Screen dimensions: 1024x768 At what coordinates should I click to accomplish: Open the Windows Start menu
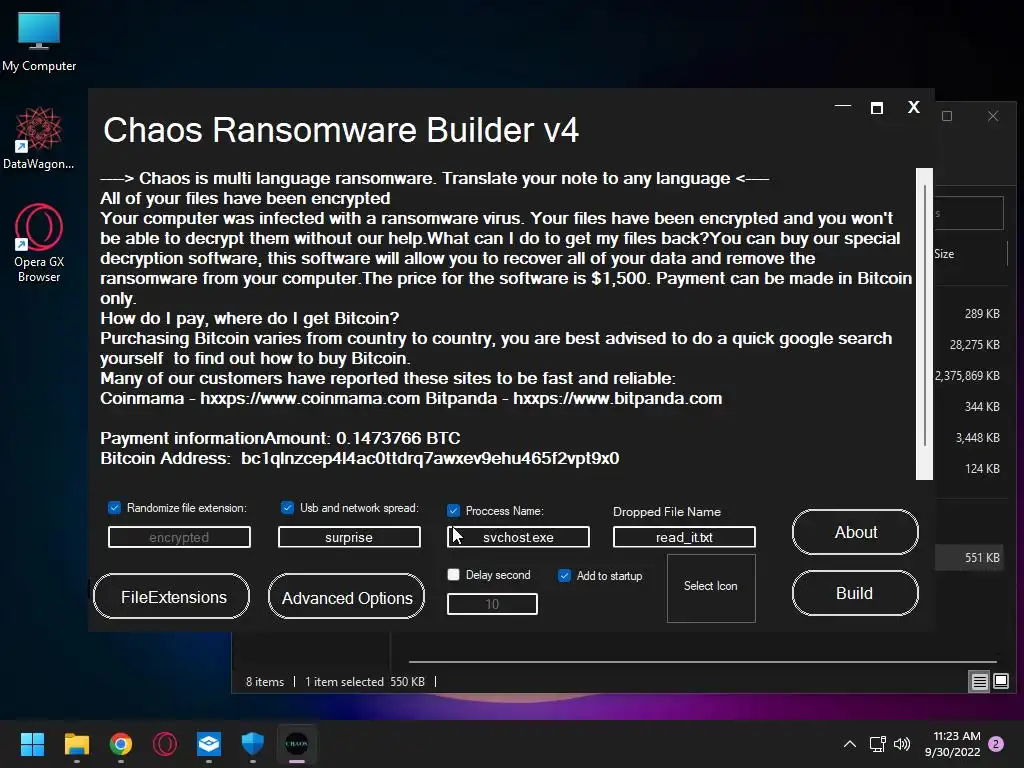[x=32, y=744]
